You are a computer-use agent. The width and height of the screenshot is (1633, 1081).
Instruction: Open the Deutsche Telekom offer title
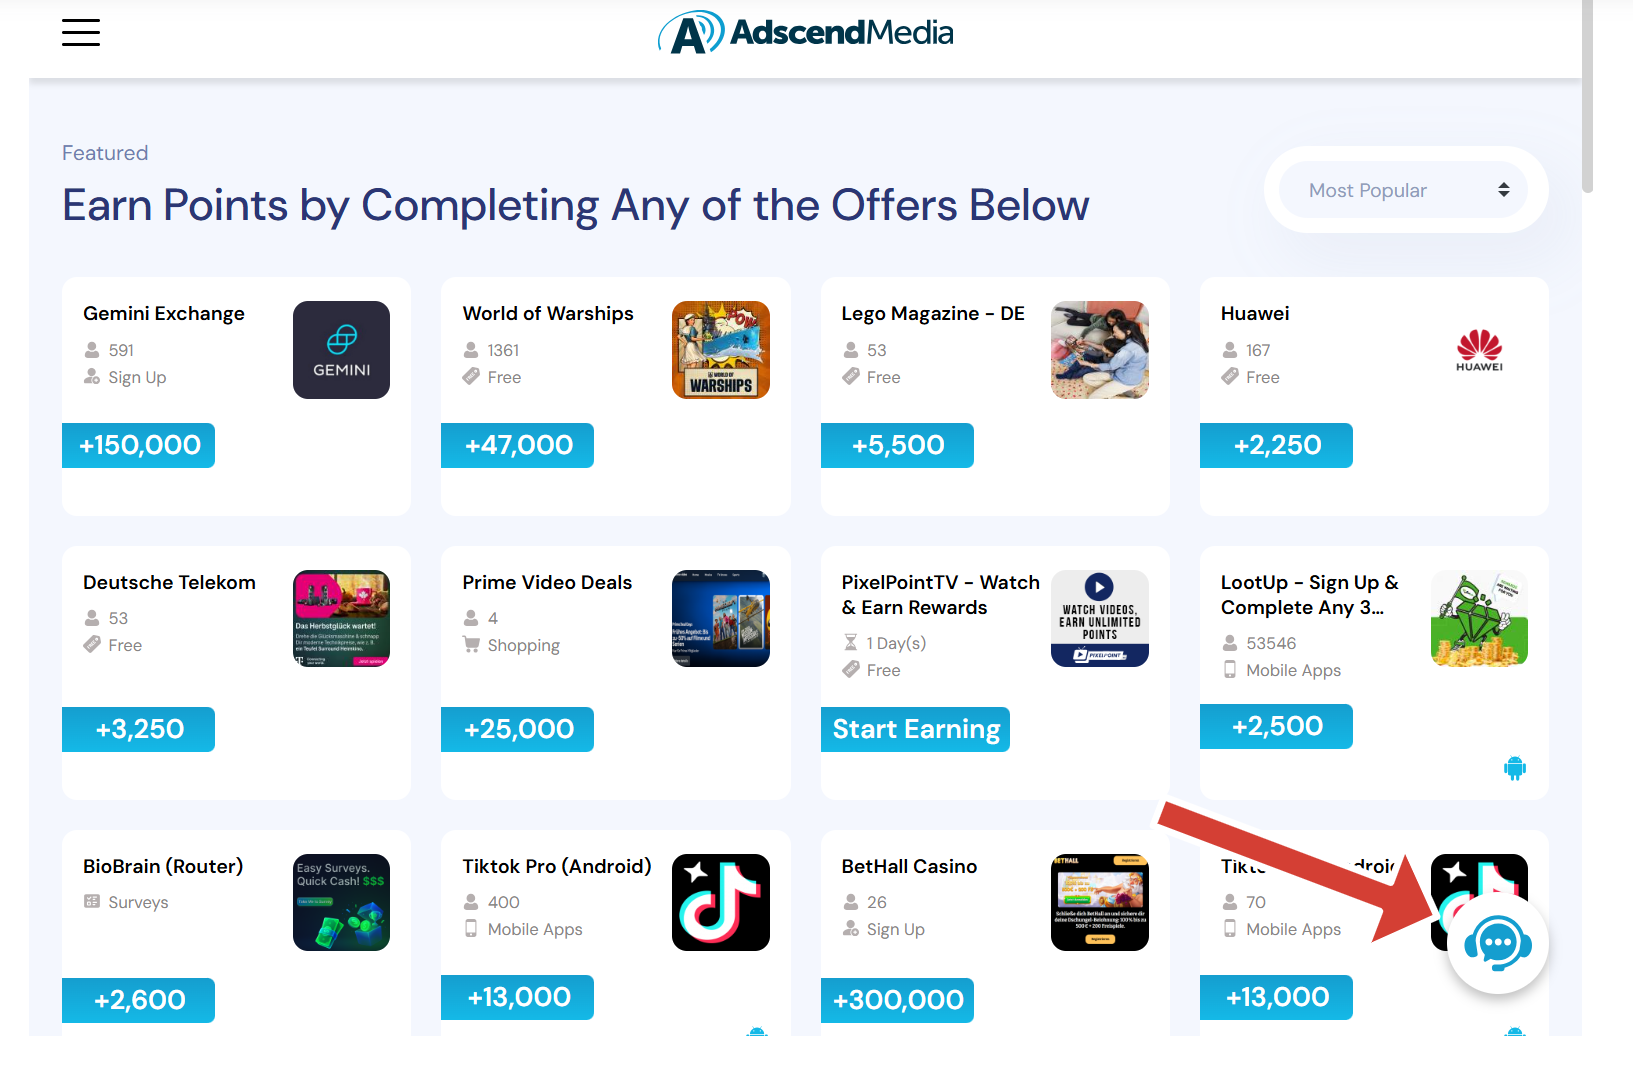pos(169,582)
